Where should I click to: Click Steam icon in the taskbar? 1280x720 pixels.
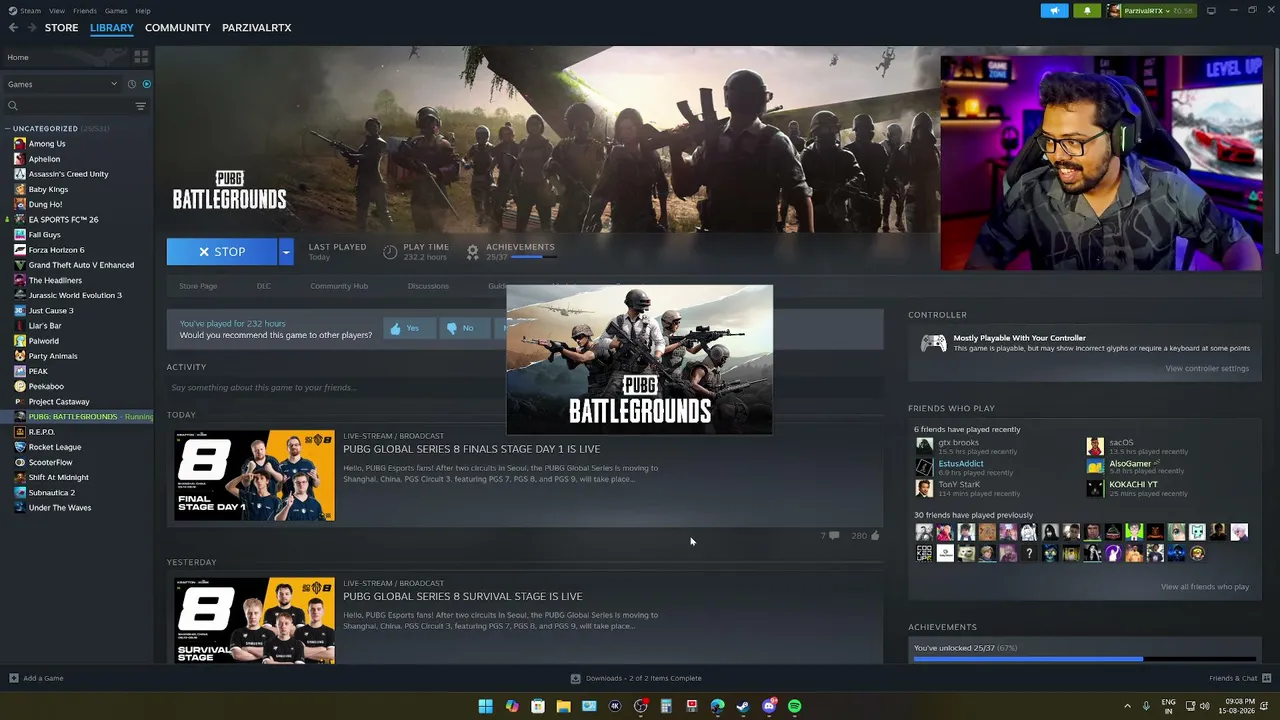pos(743,706)
